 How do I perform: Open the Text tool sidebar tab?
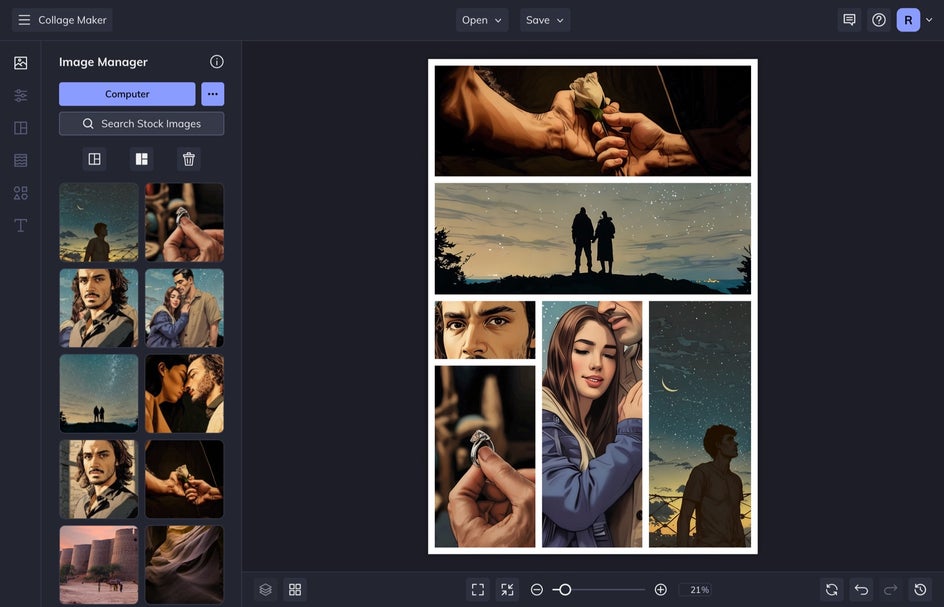[20, 225]
